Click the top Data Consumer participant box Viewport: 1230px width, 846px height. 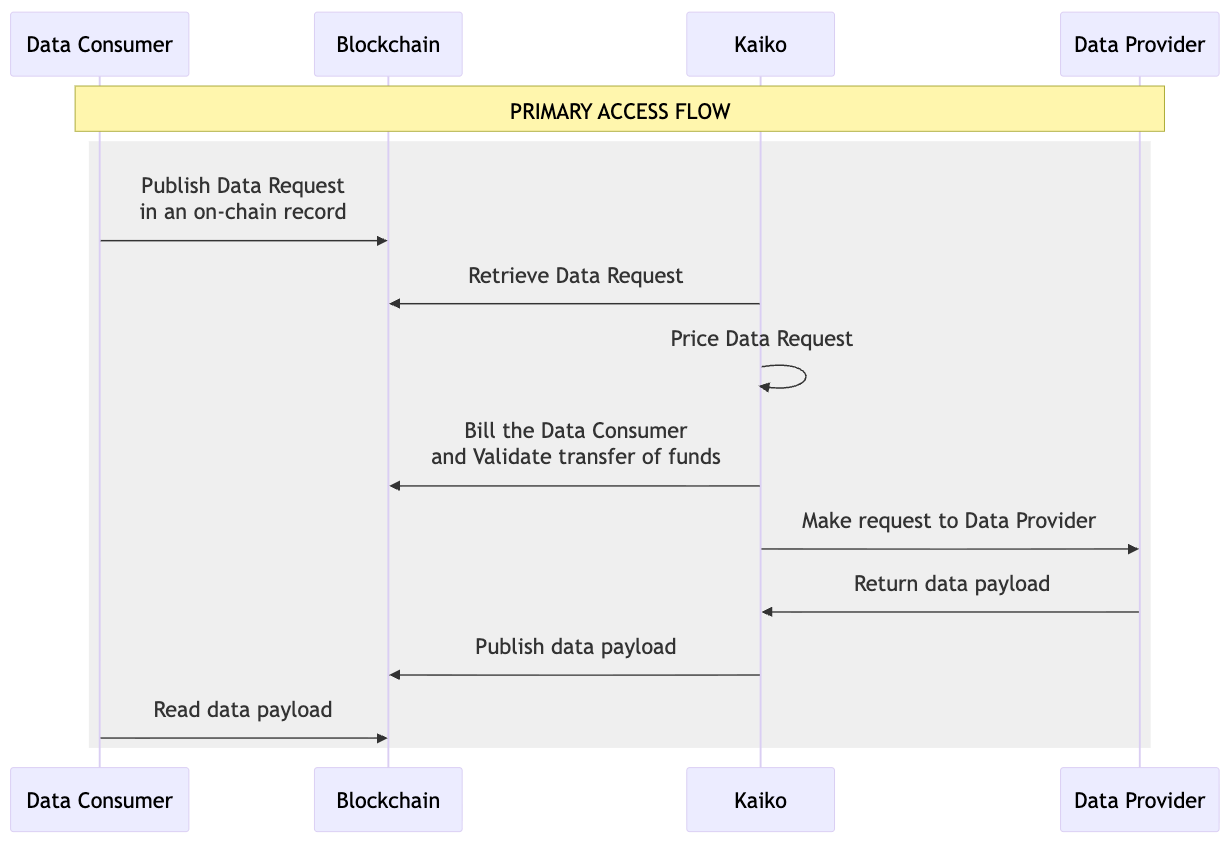click(99, 44)
